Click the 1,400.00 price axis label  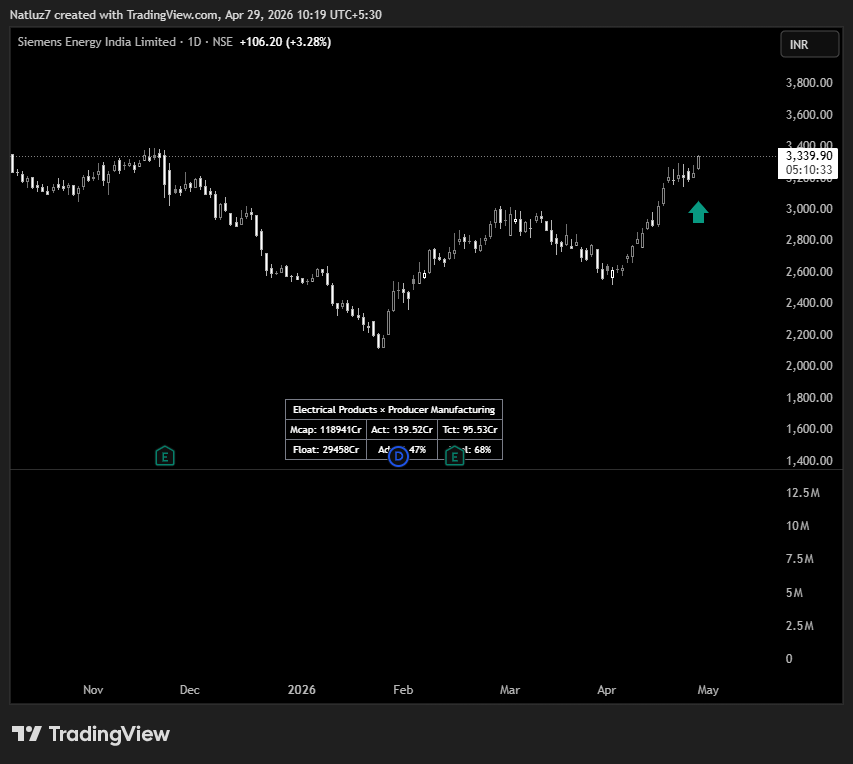pyautogui.click(x=809, y=461)
